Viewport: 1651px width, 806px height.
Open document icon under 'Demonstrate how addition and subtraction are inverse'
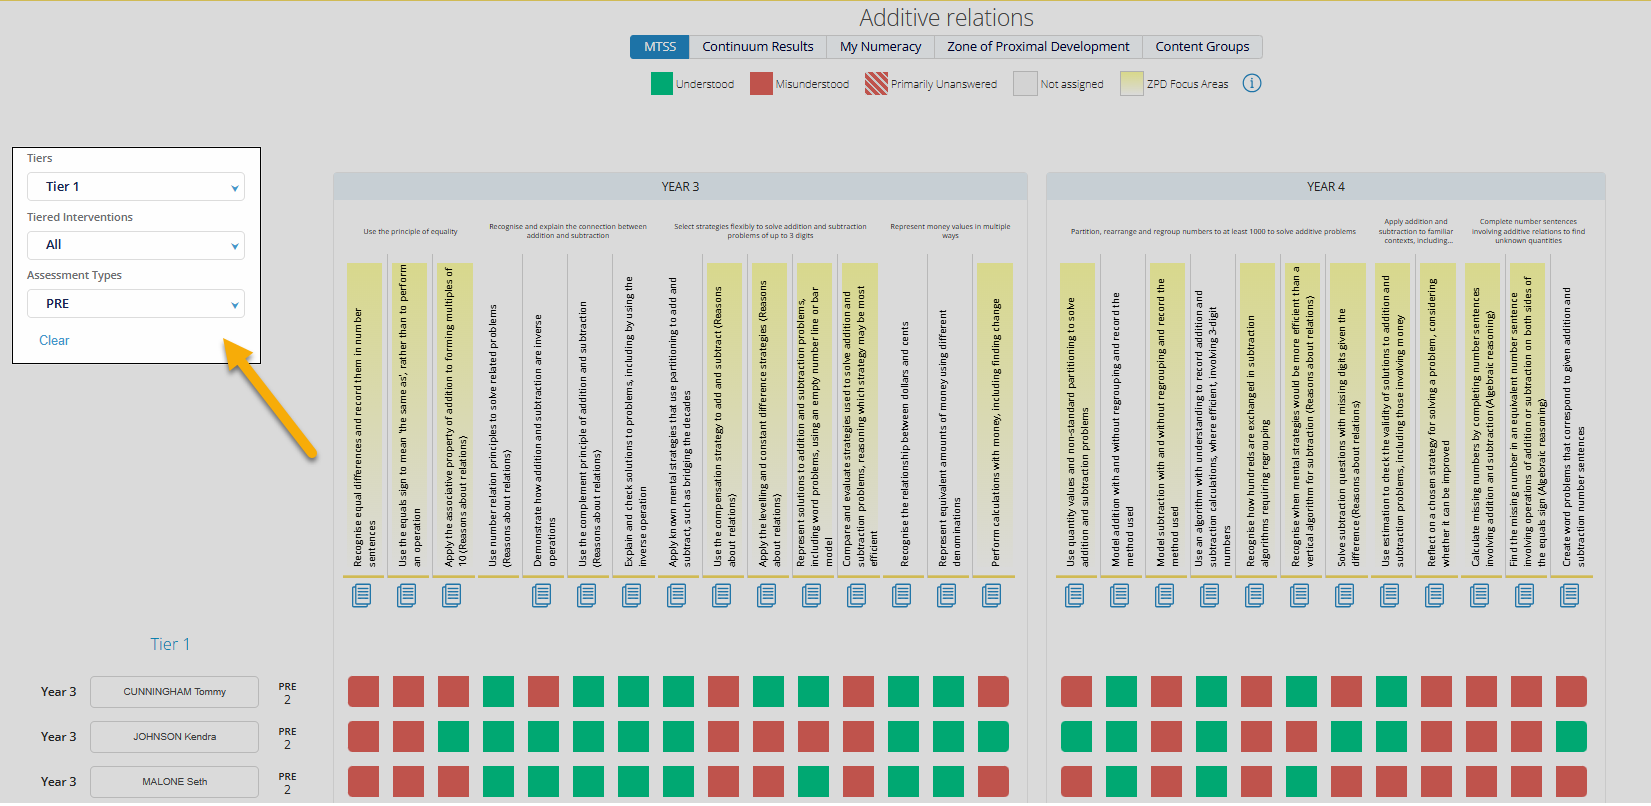click(542, 595)
